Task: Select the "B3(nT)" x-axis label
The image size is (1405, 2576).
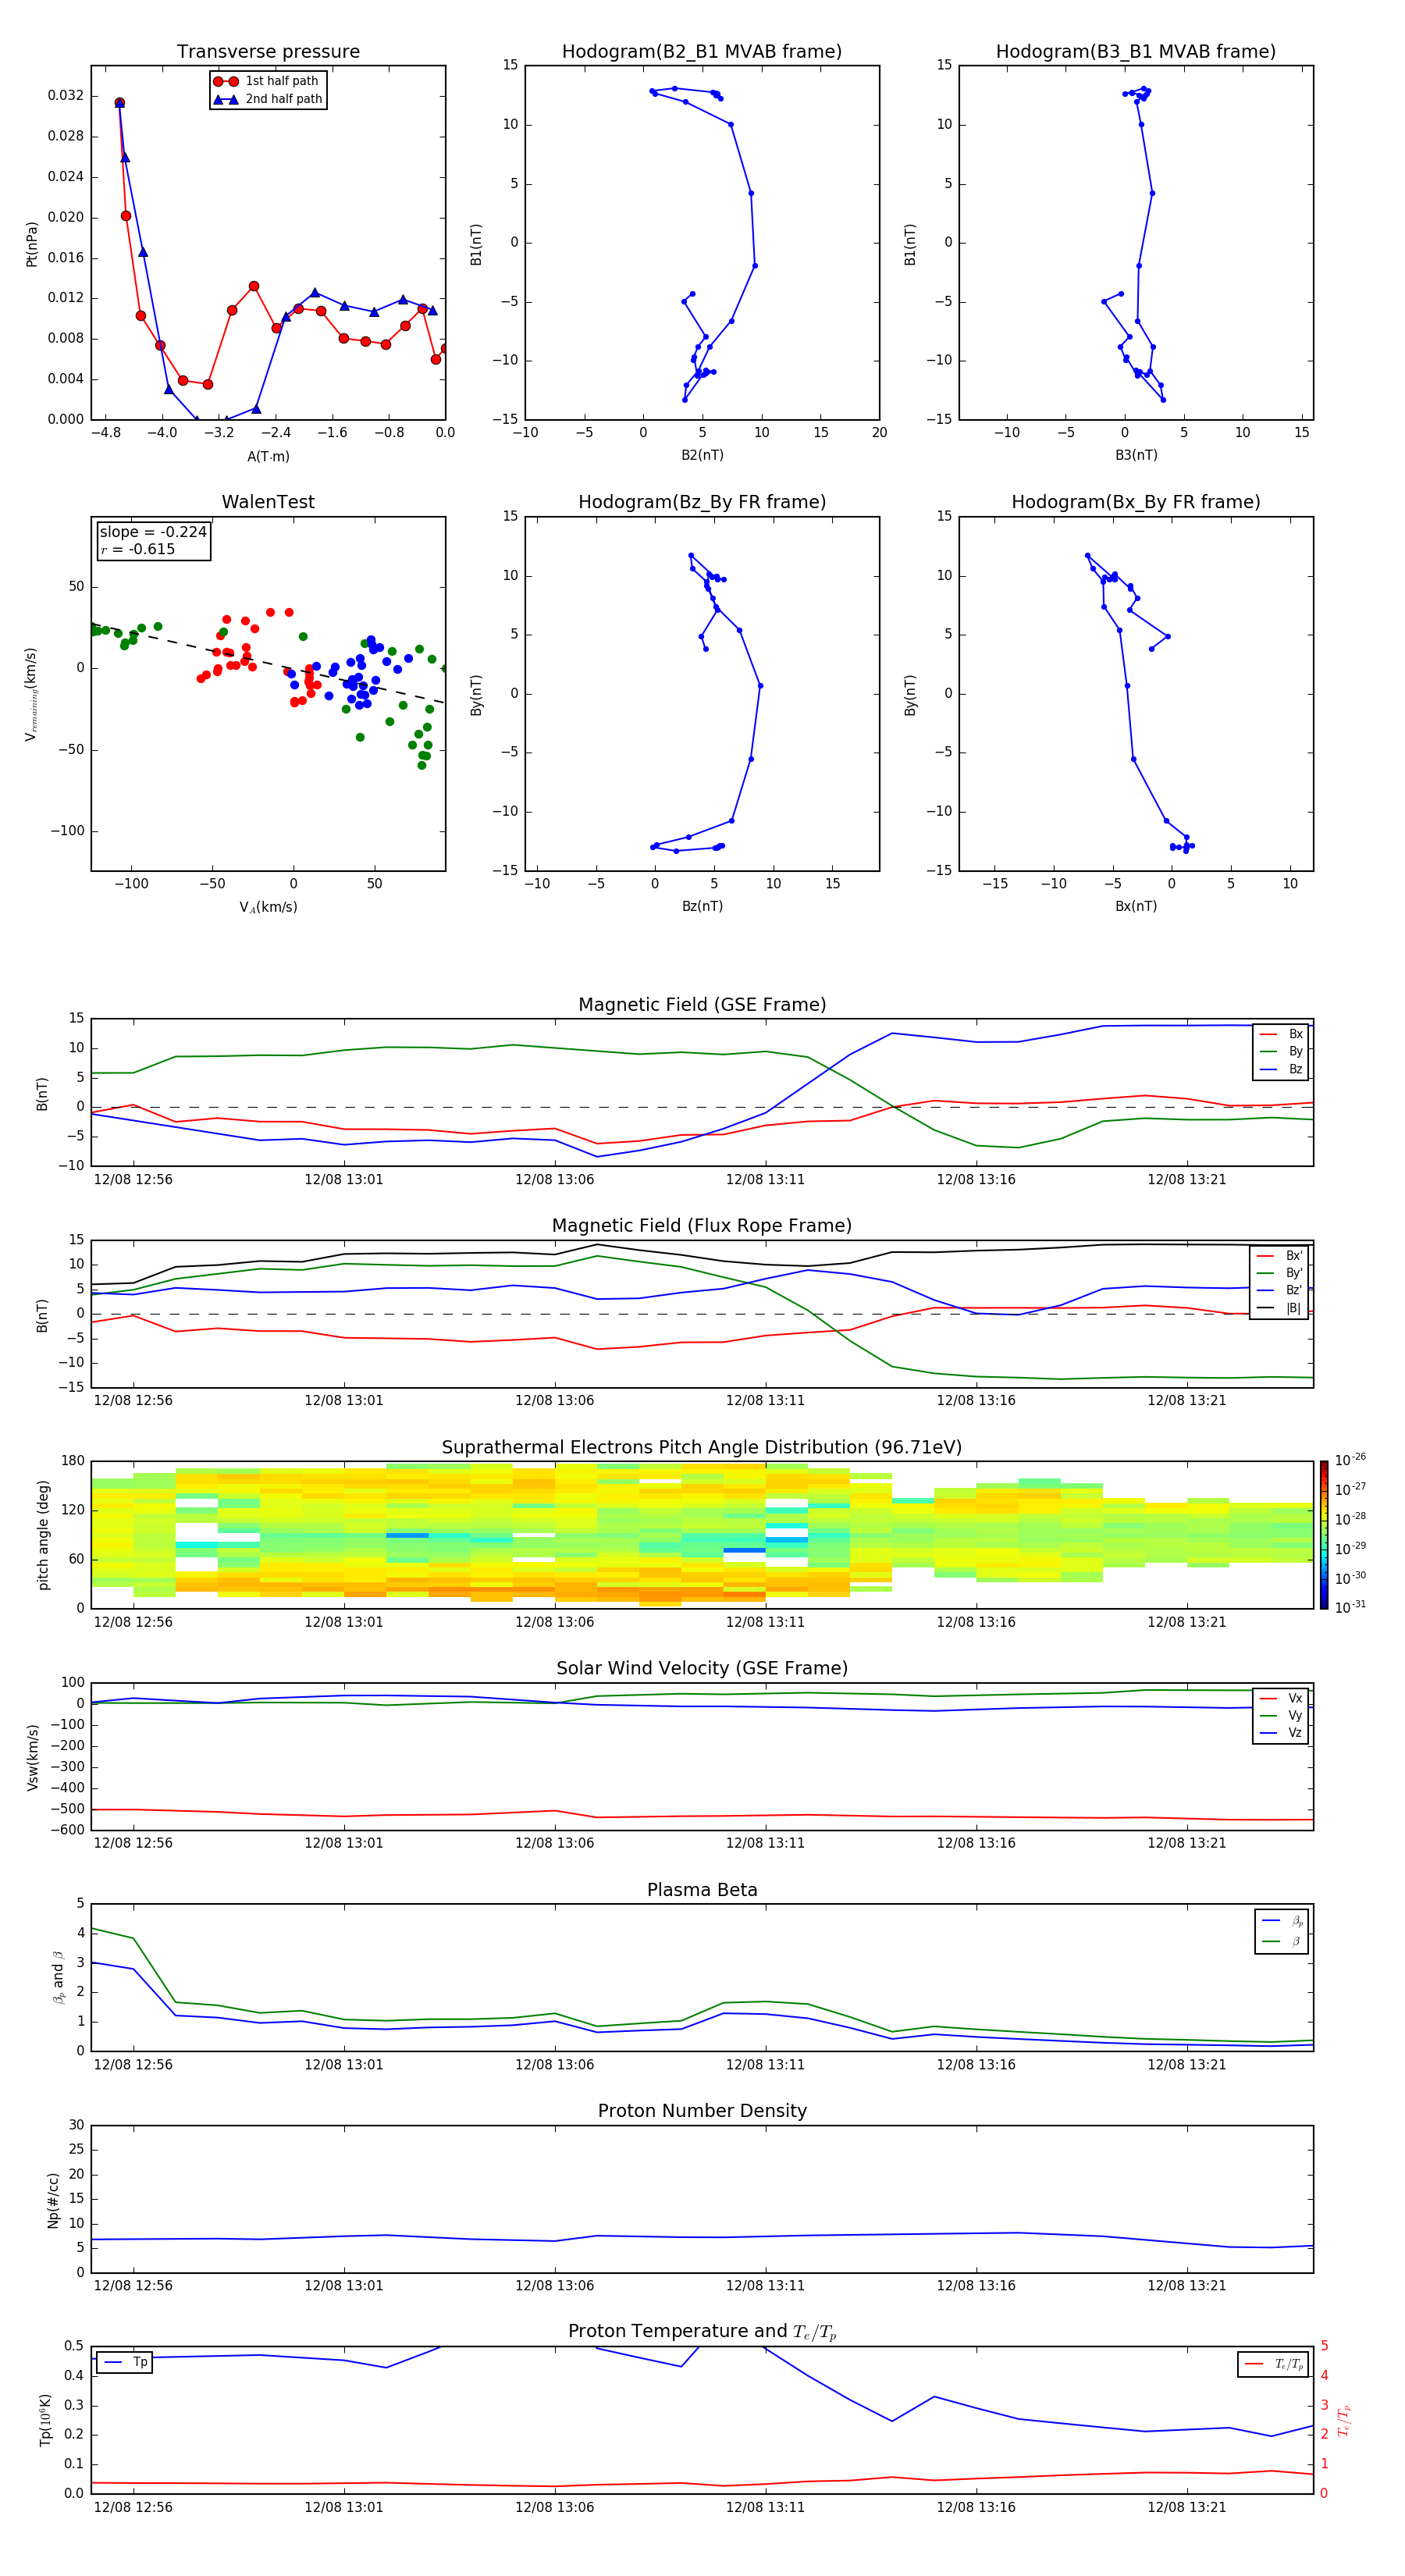Action: pyautogui.click(x=1136, y=455)
